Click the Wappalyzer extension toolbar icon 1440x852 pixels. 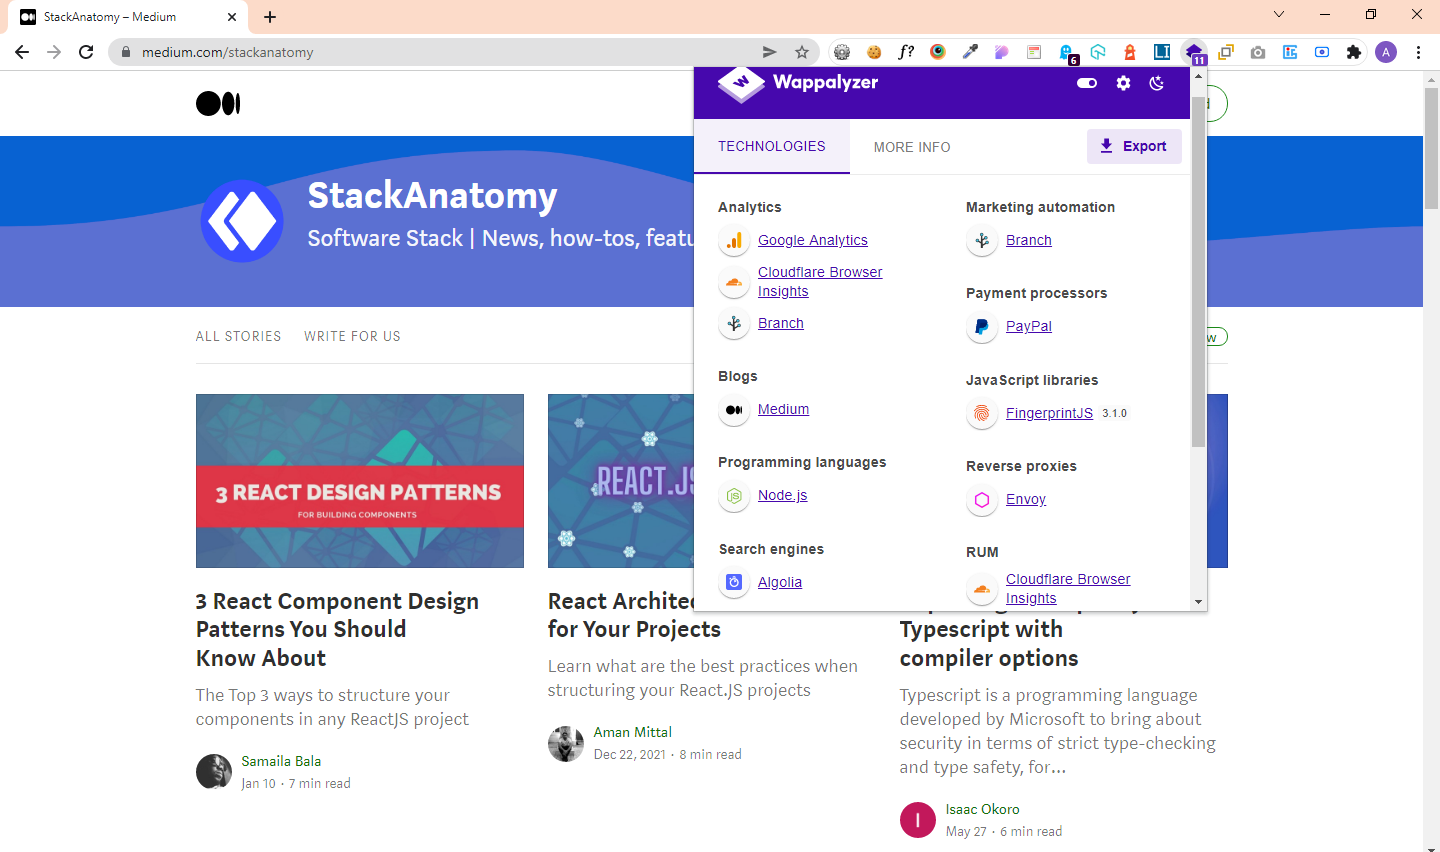point(1194,52)
